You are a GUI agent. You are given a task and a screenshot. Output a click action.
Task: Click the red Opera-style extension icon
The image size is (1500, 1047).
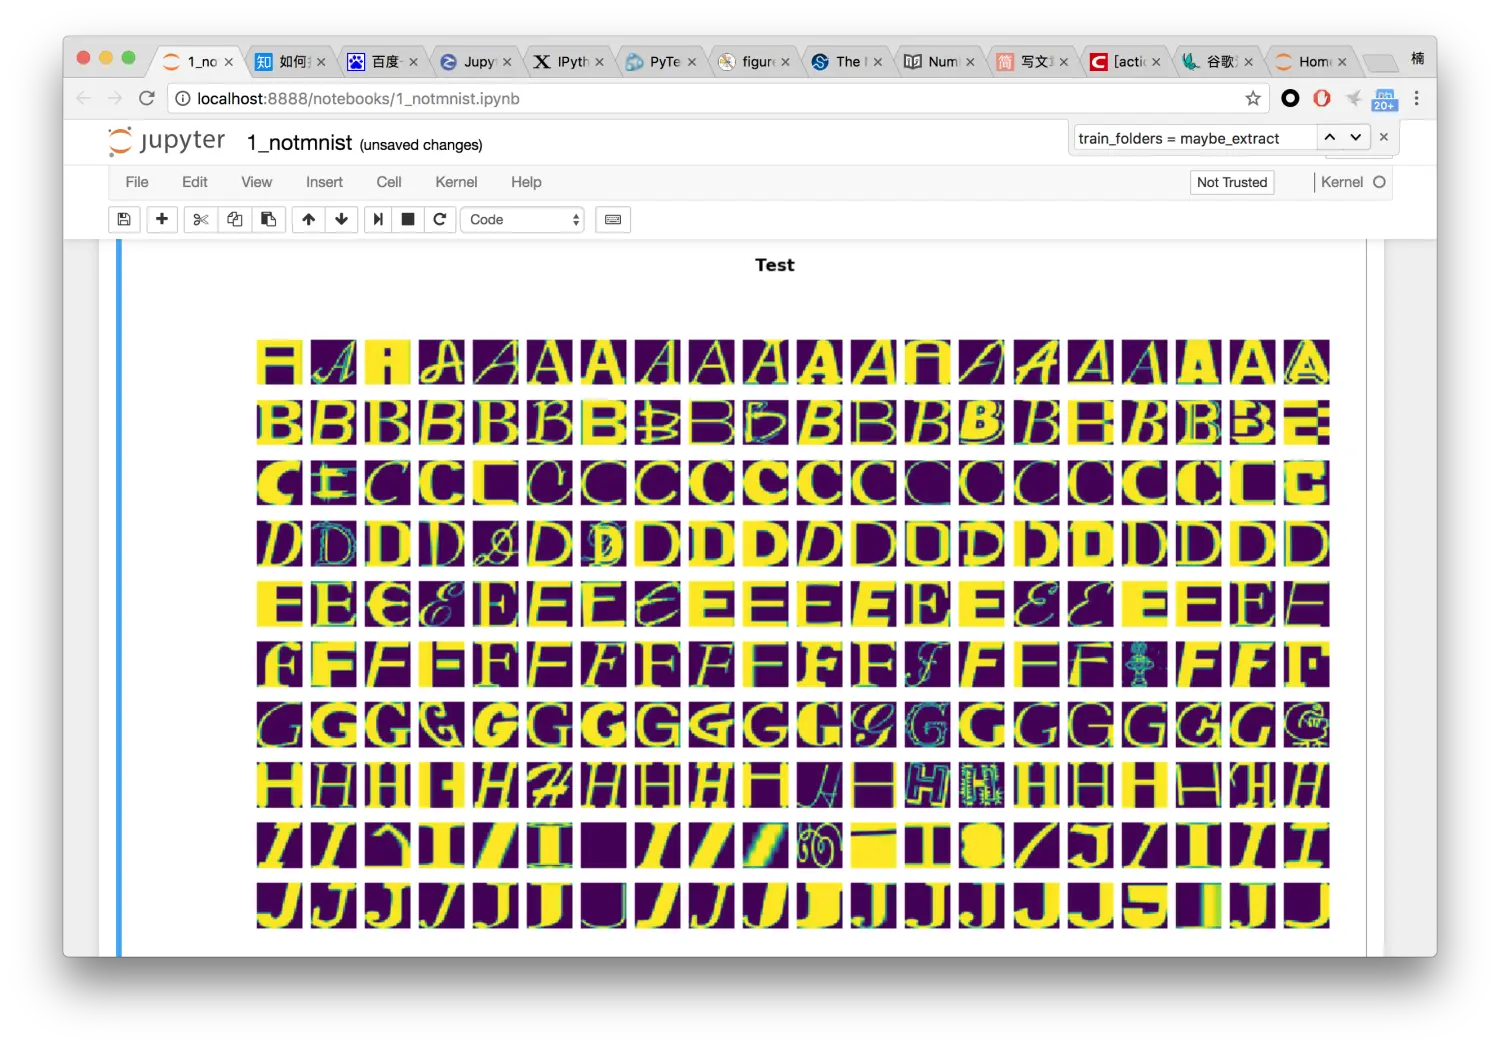(x=1322, y=98)
